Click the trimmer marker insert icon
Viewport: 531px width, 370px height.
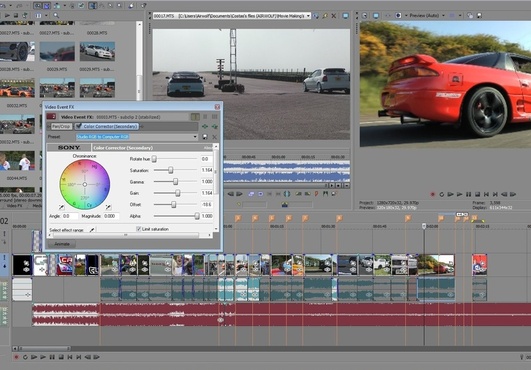click(317, 194)
